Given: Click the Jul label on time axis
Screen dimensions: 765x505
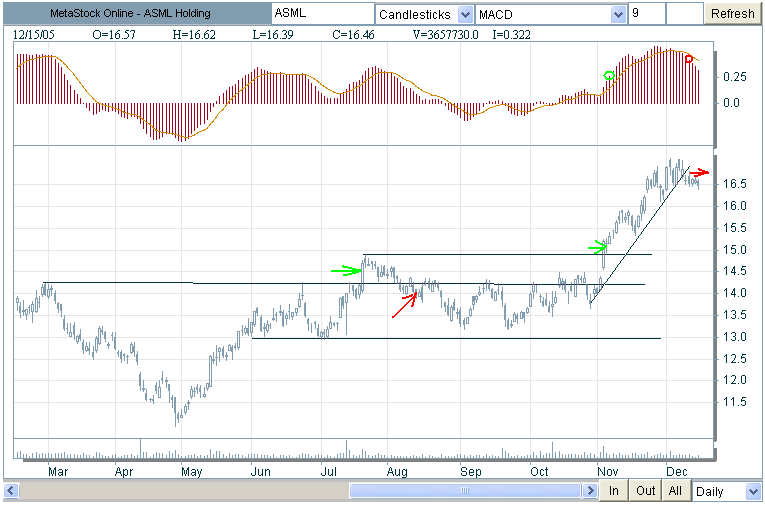Looking at the screenshot, I should pos(329,472).
